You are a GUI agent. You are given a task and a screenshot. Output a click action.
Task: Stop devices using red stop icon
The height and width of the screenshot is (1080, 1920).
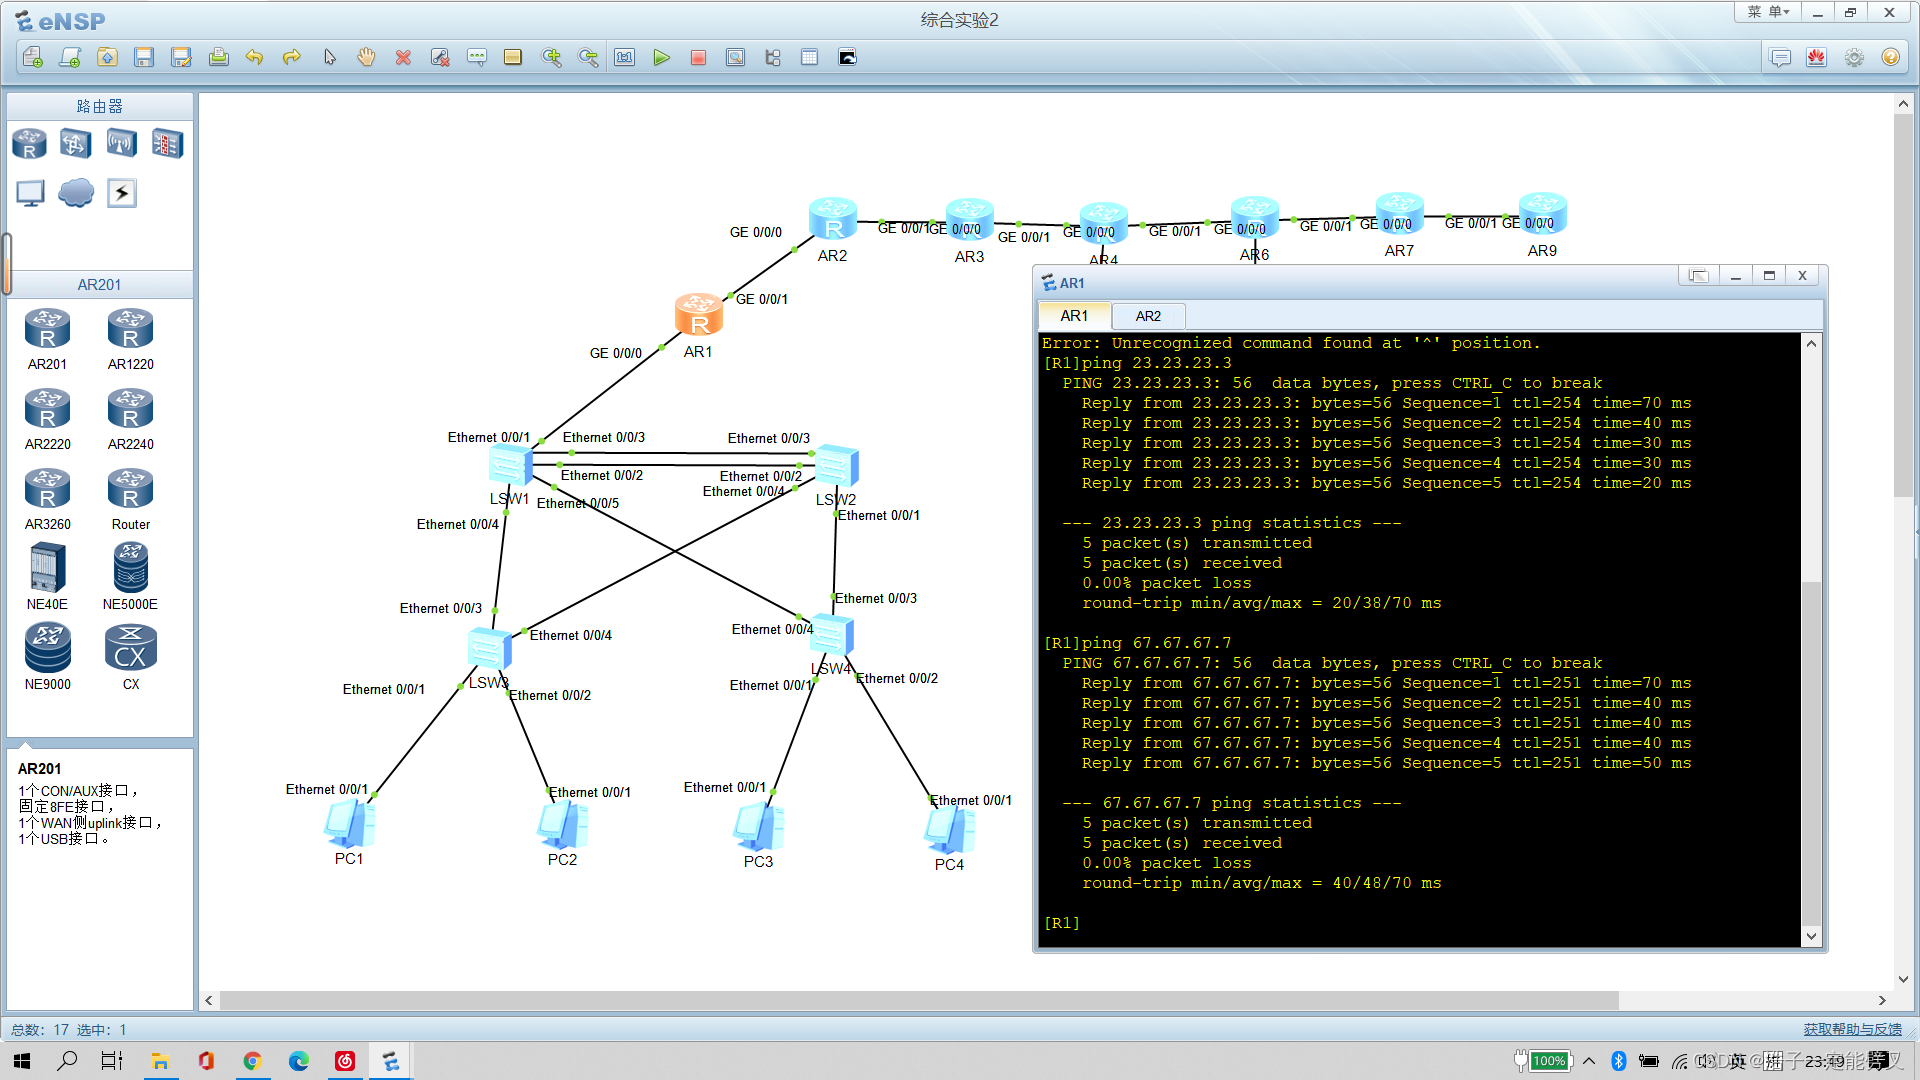click(698, 58)
